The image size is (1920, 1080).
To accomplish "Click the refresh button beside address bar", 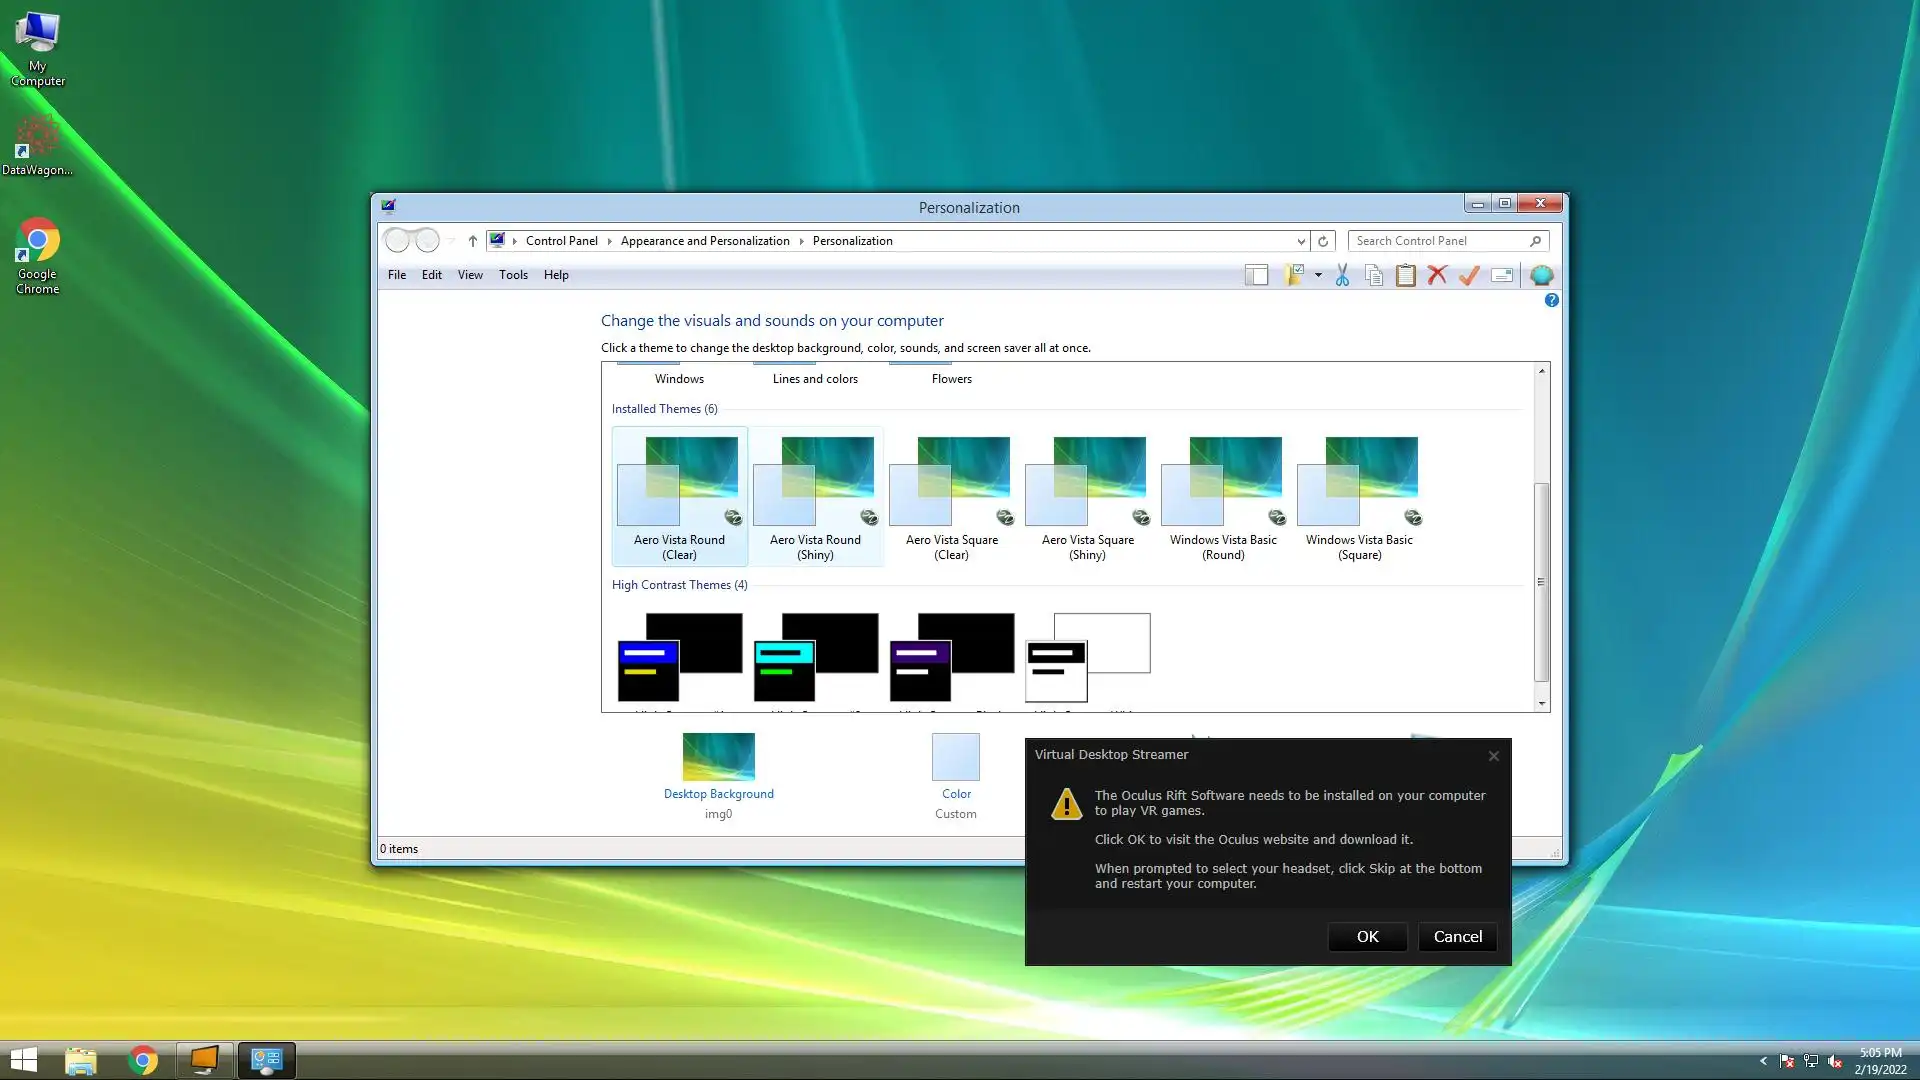I will tap(1323, 241).
